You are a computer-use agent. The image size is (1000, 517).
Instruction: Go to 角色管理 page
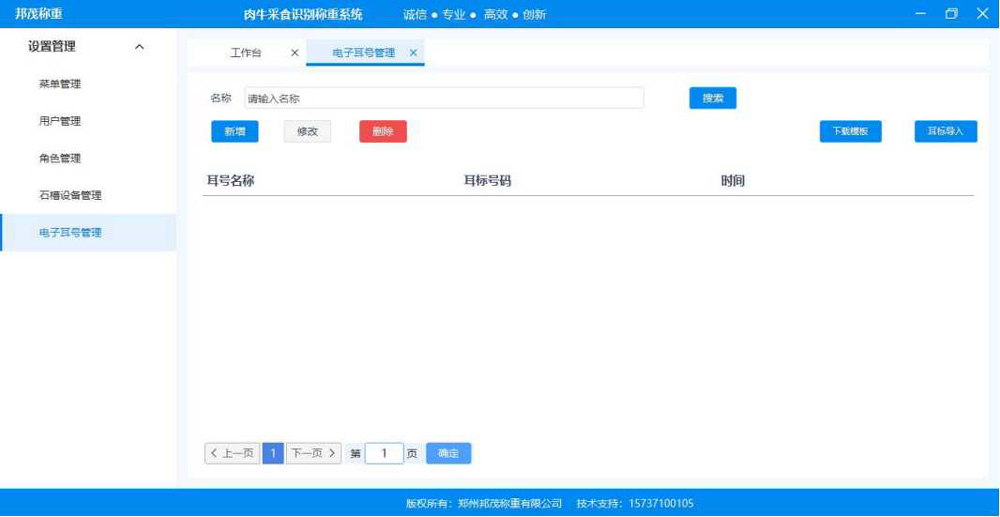[x=60, y=158]
